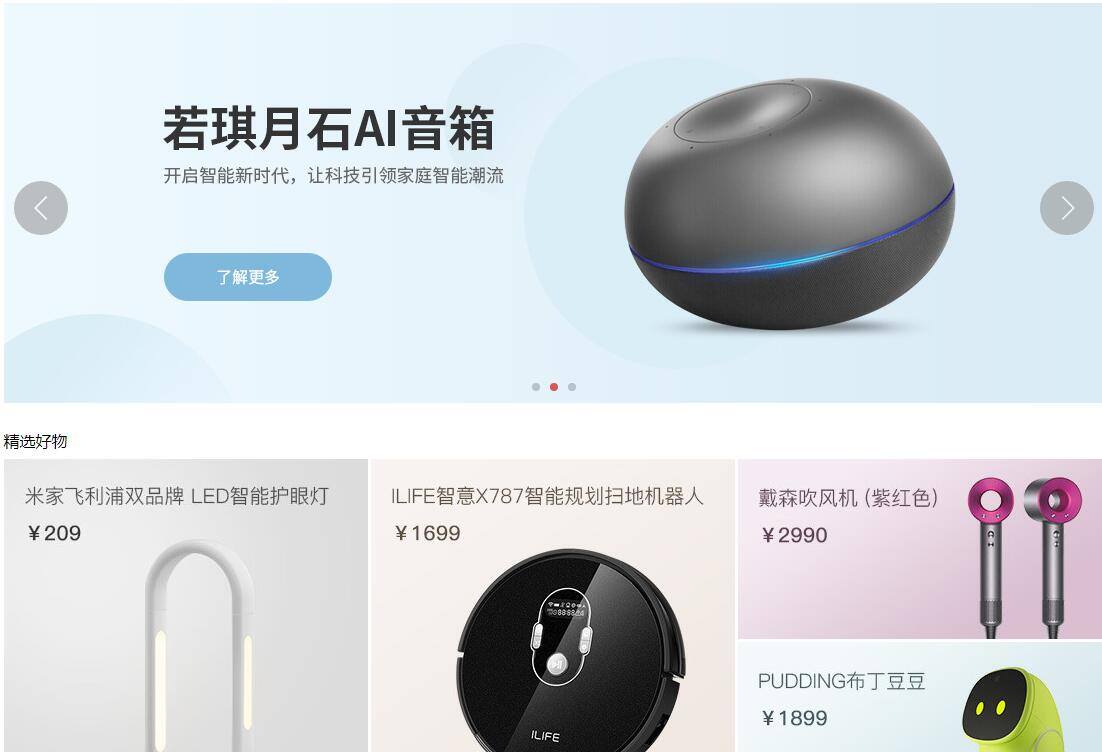Go to the previous carousel slide arrow
The width and height of the screenshot is (1102, 752).
pyautogui.click(x=41, y=208)
